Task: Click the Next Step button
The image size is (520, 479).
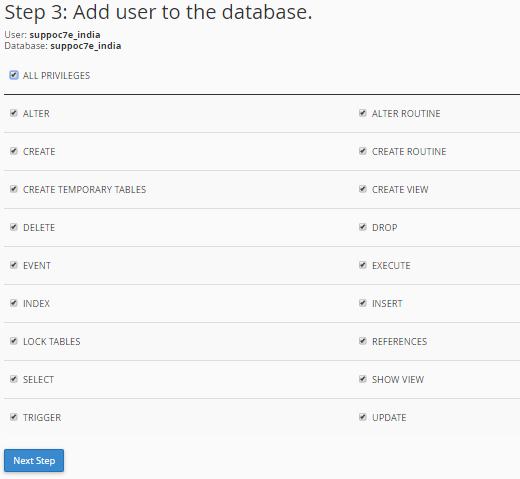Action: [34, 460]
